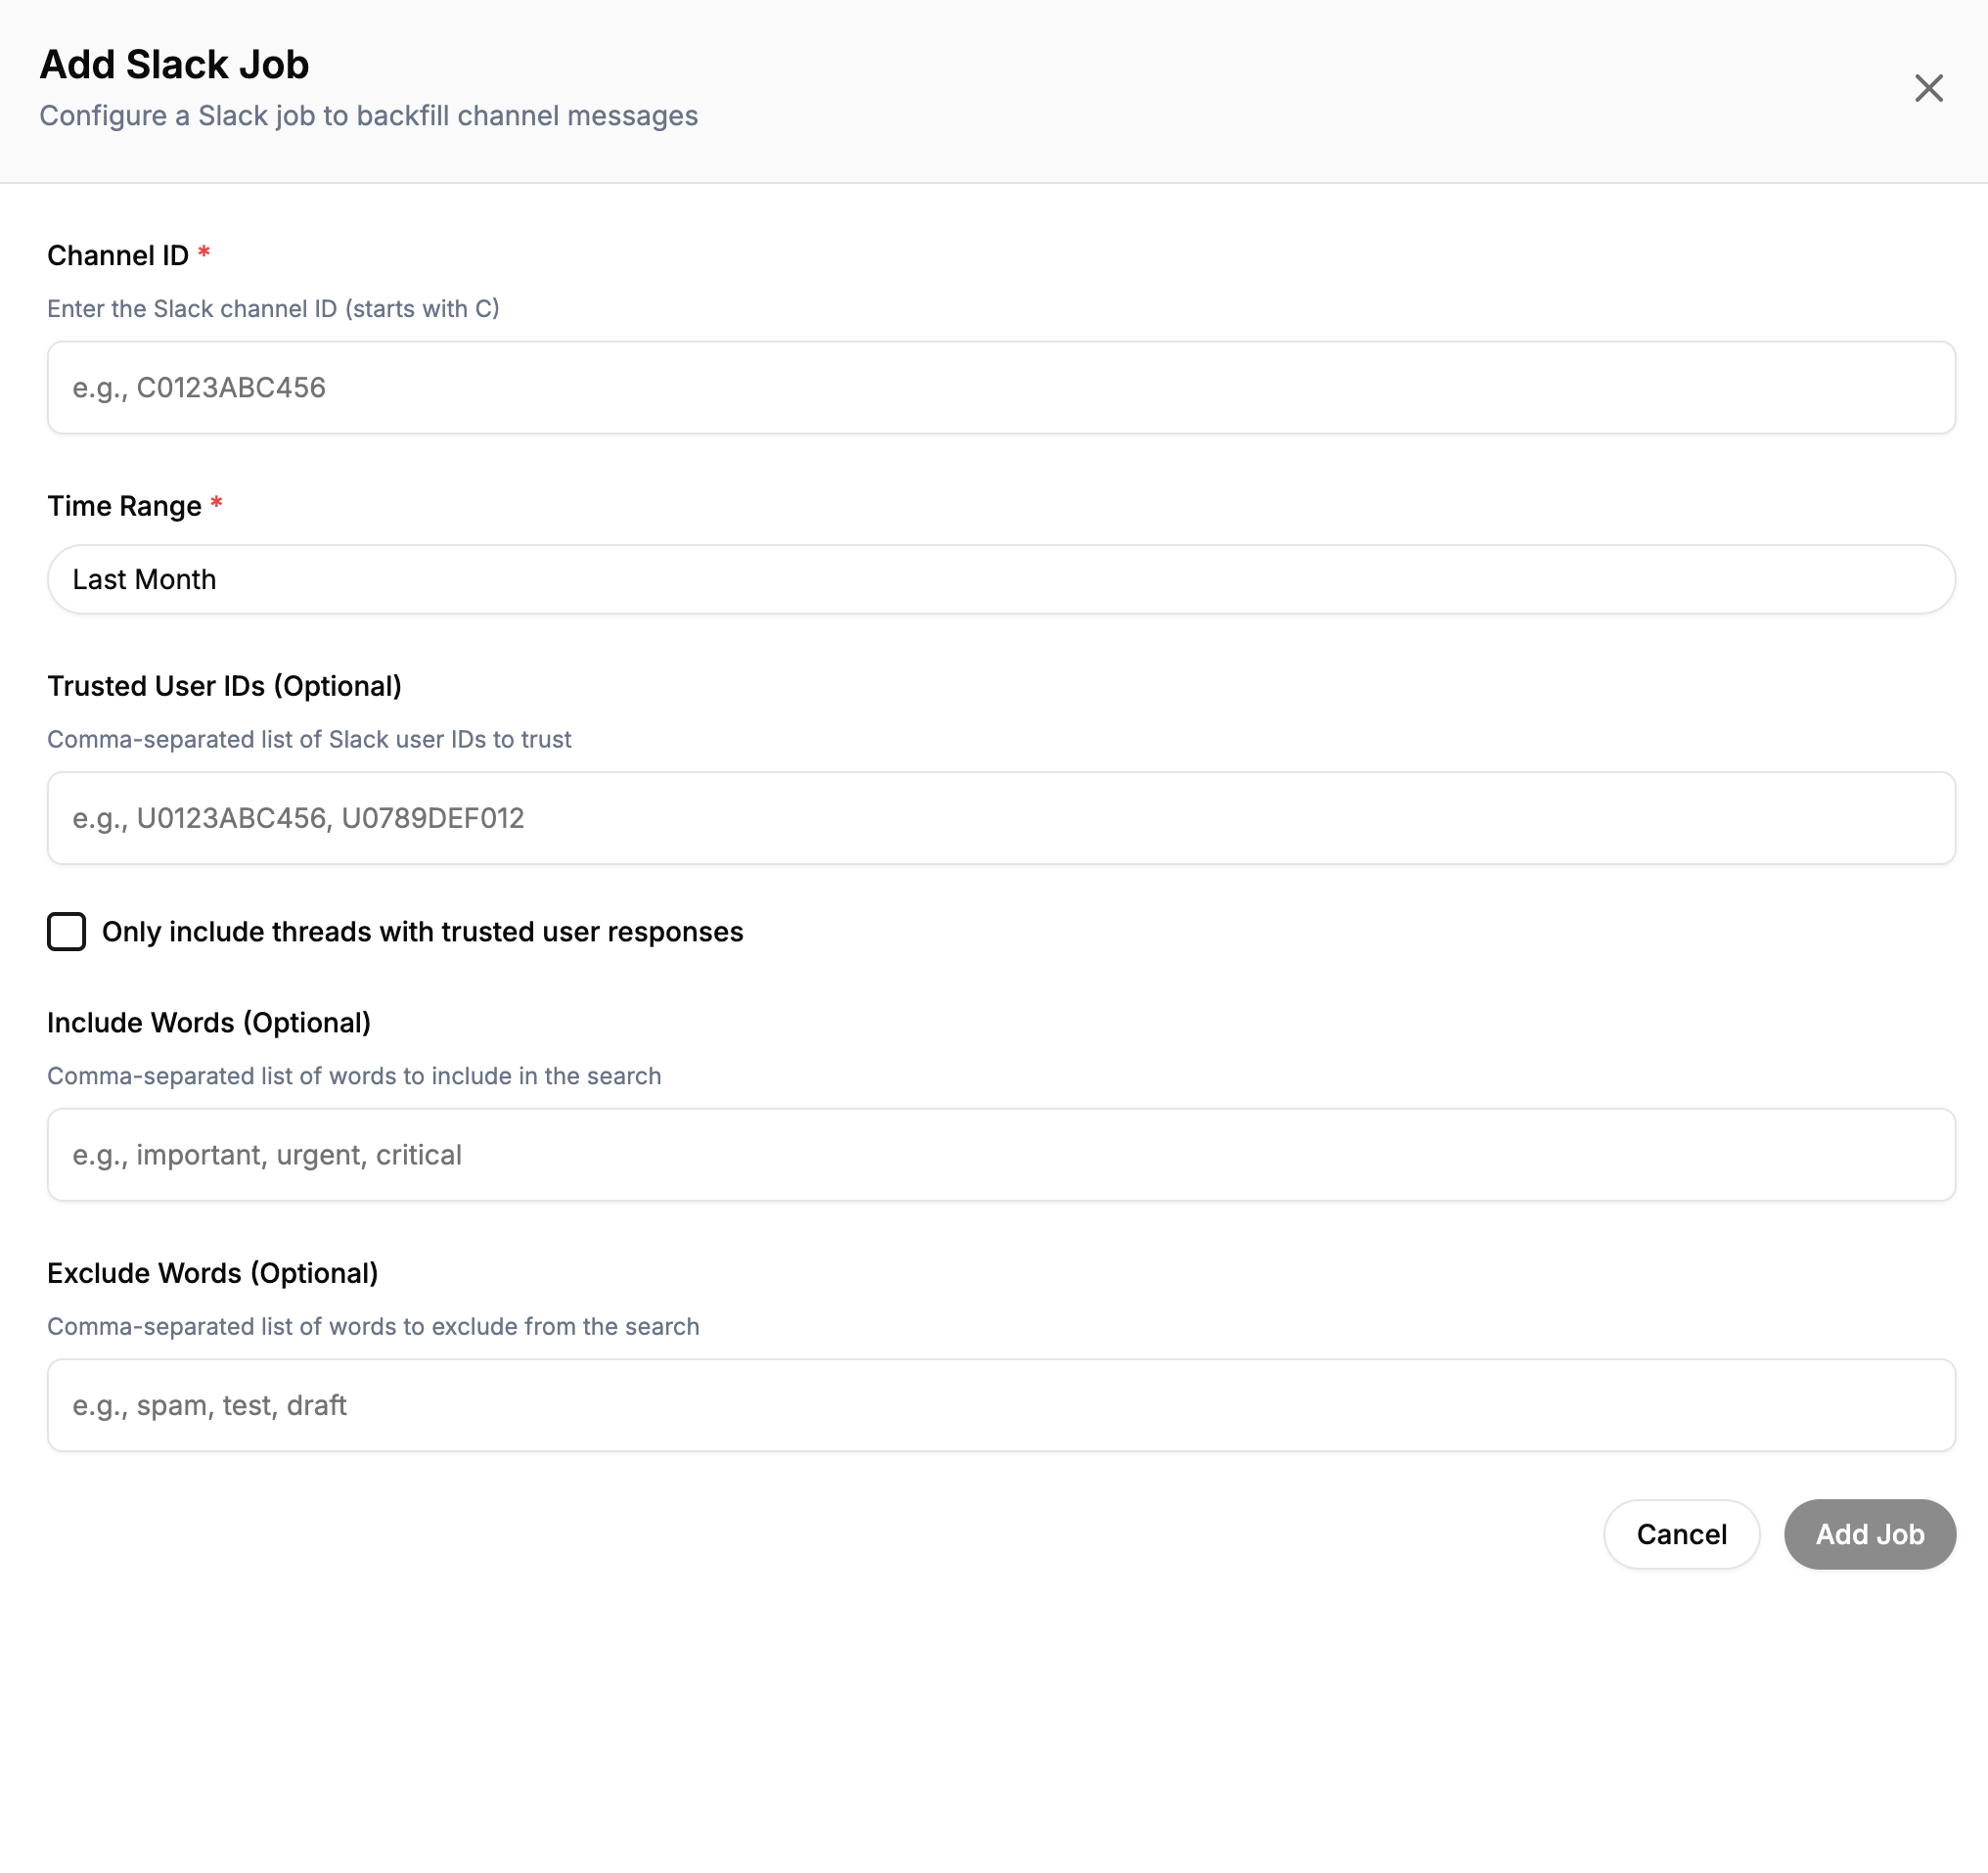Click the Exclude Words (Optional) label
1988x1873 pixels.
212,1273
